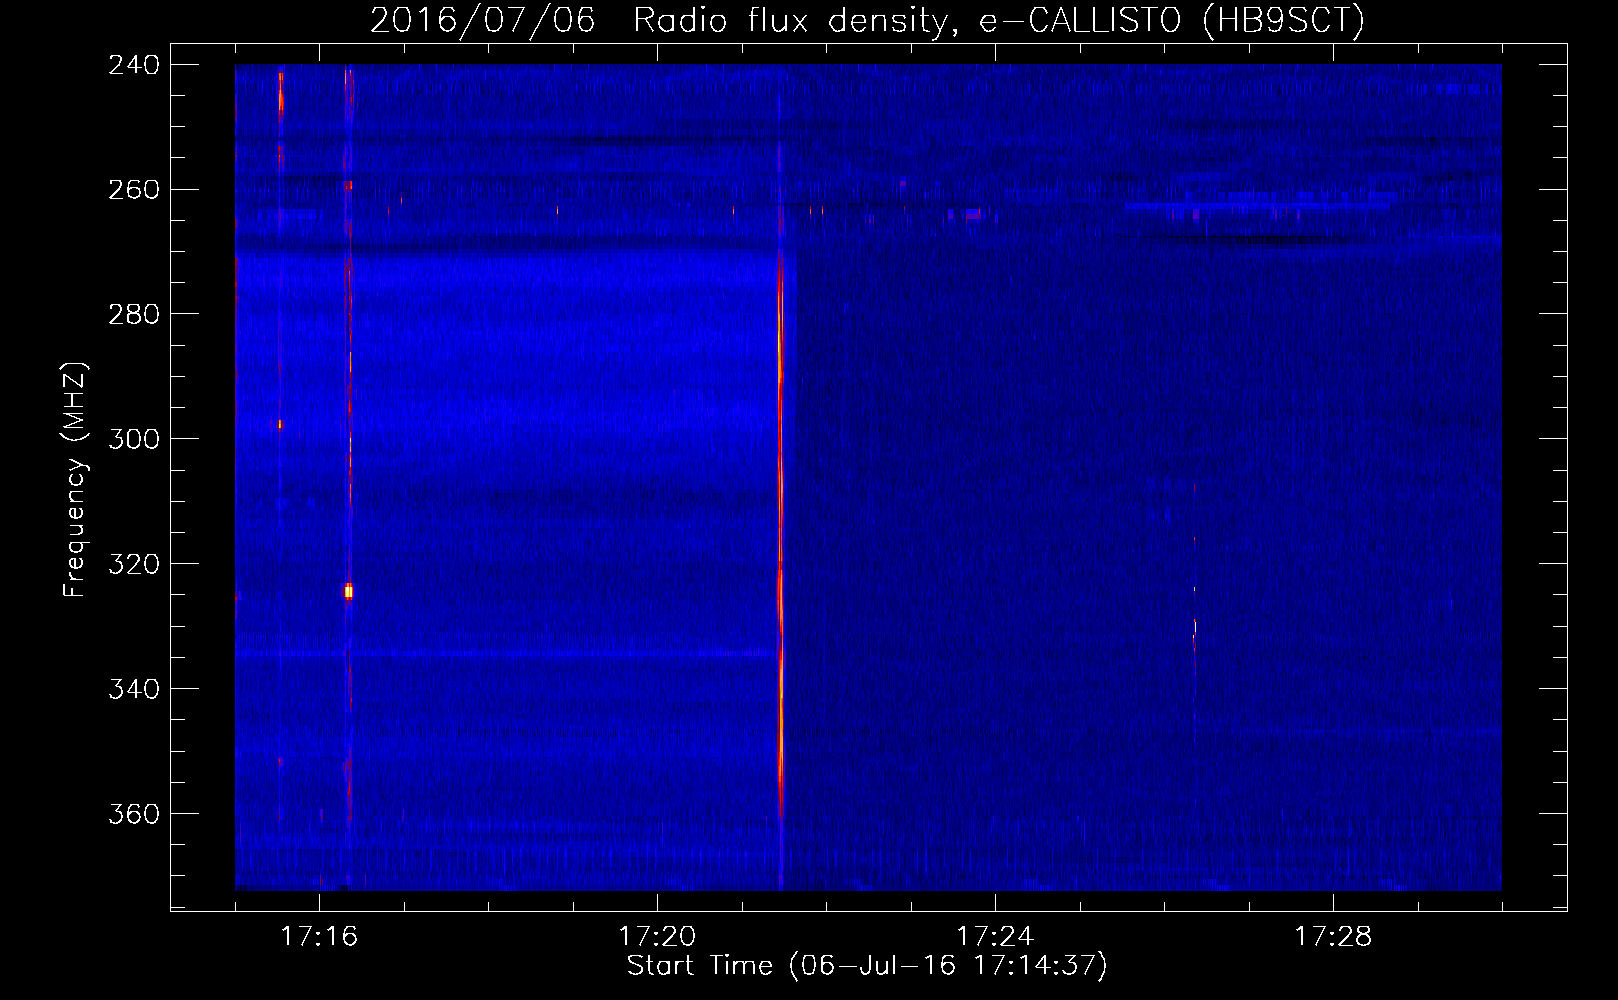Click the 17:20 time axis label
Image resolution: width=1618 pixels, height=1000 pixels.
point(657,936)
